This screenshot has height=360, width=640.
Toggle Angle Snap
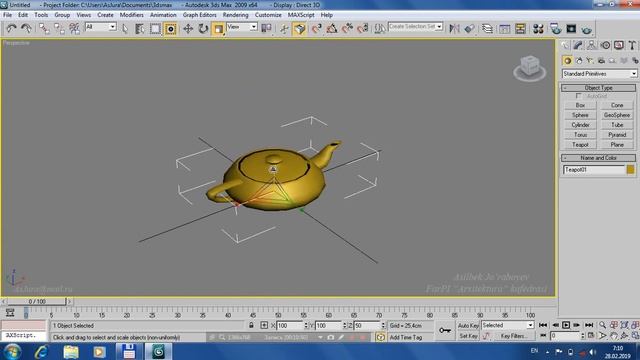332,29
